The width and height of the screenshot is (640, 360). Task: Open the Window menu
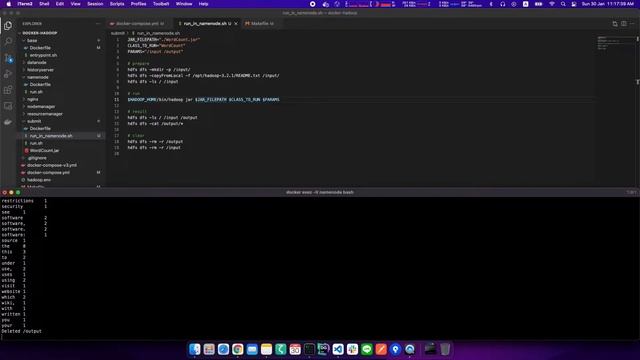click(184, 4)
